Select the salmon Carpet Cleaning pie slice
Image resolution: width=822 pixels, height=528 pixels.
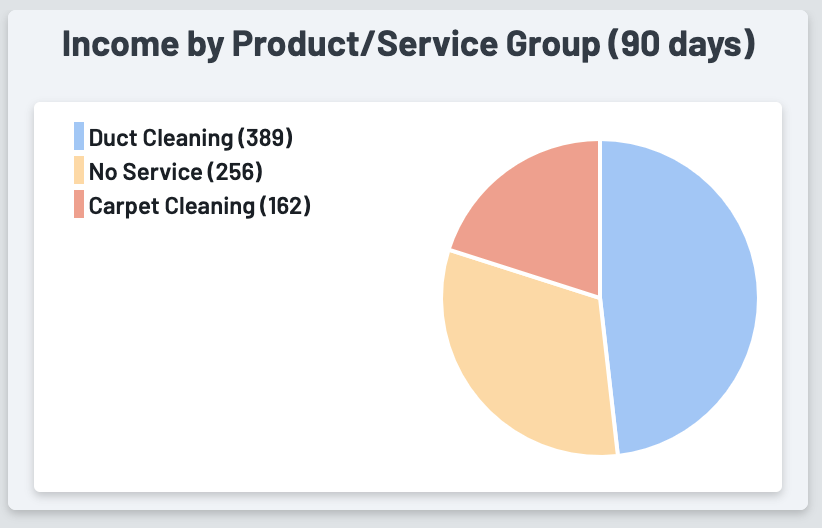tap(535, 215)
